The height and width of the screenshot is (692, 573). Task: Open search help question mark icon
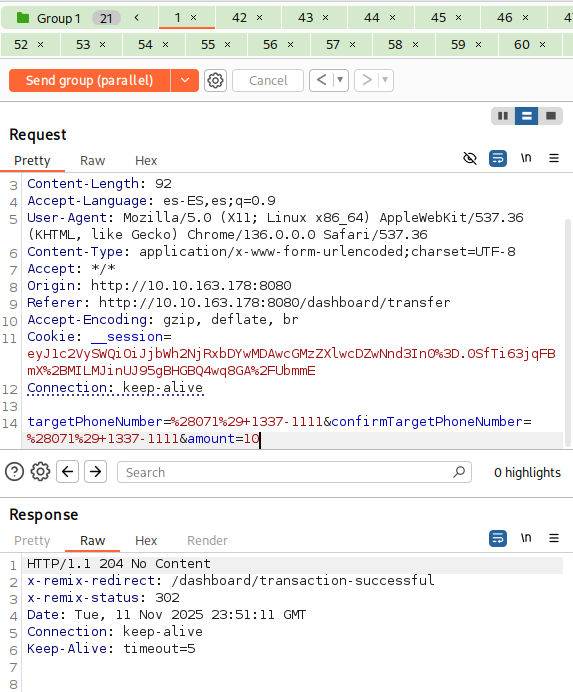tap(15, 472)
